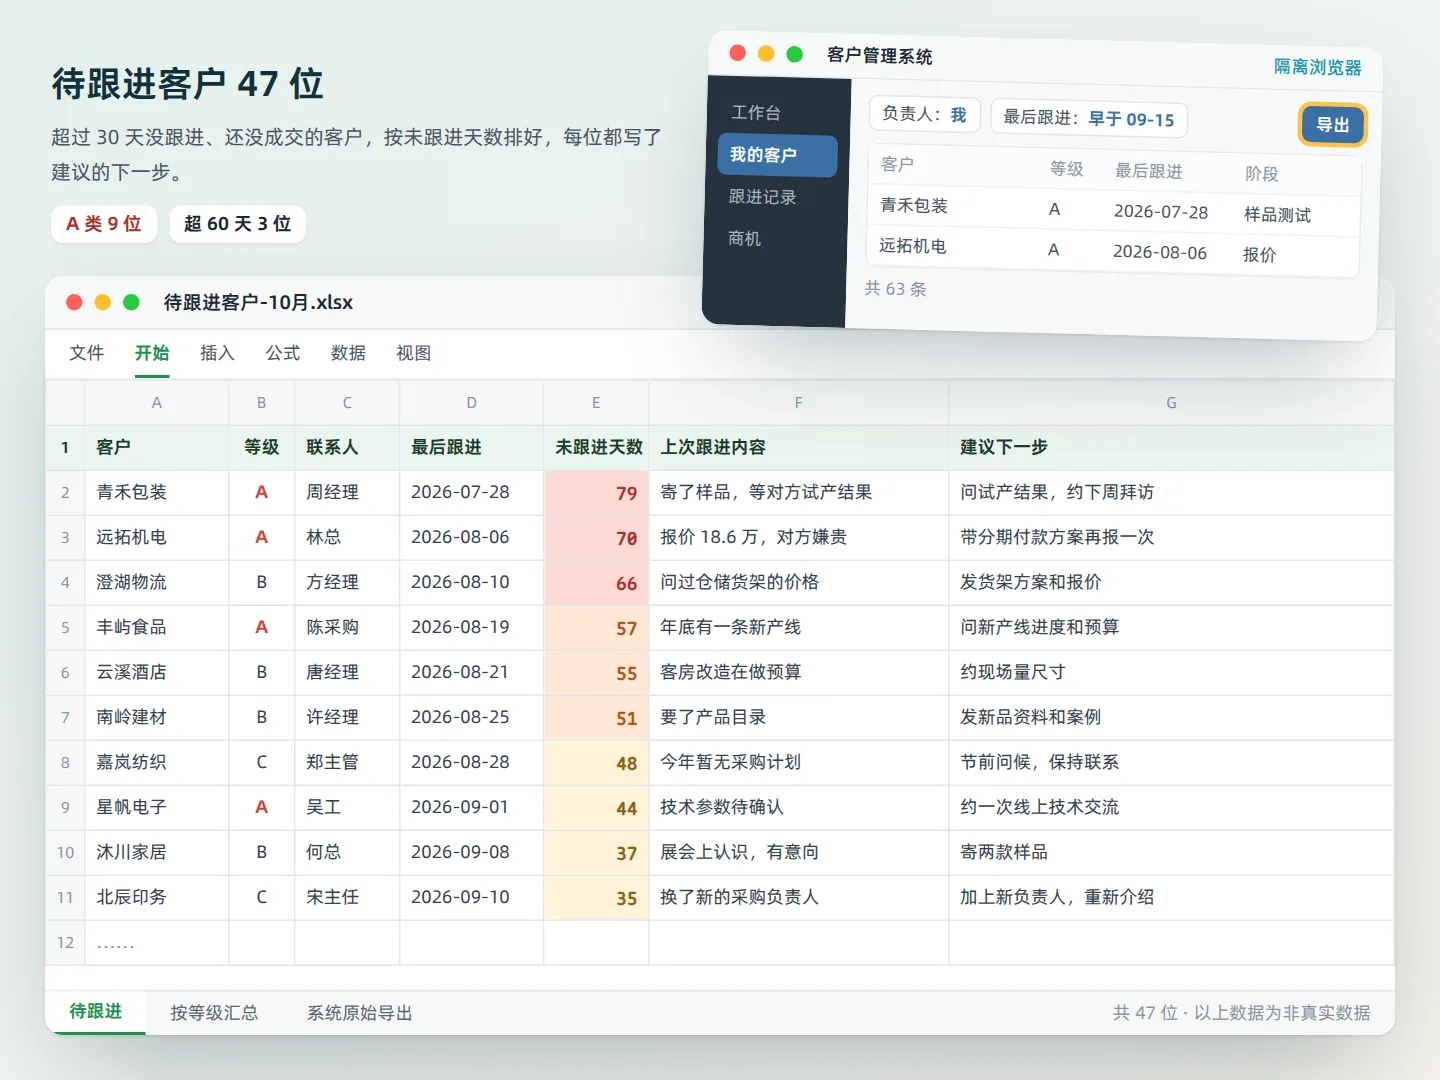Click the cell 今年暂无采购计划
The width and height of the screenshot is (1440, 1080).
(x=798, y=763)
